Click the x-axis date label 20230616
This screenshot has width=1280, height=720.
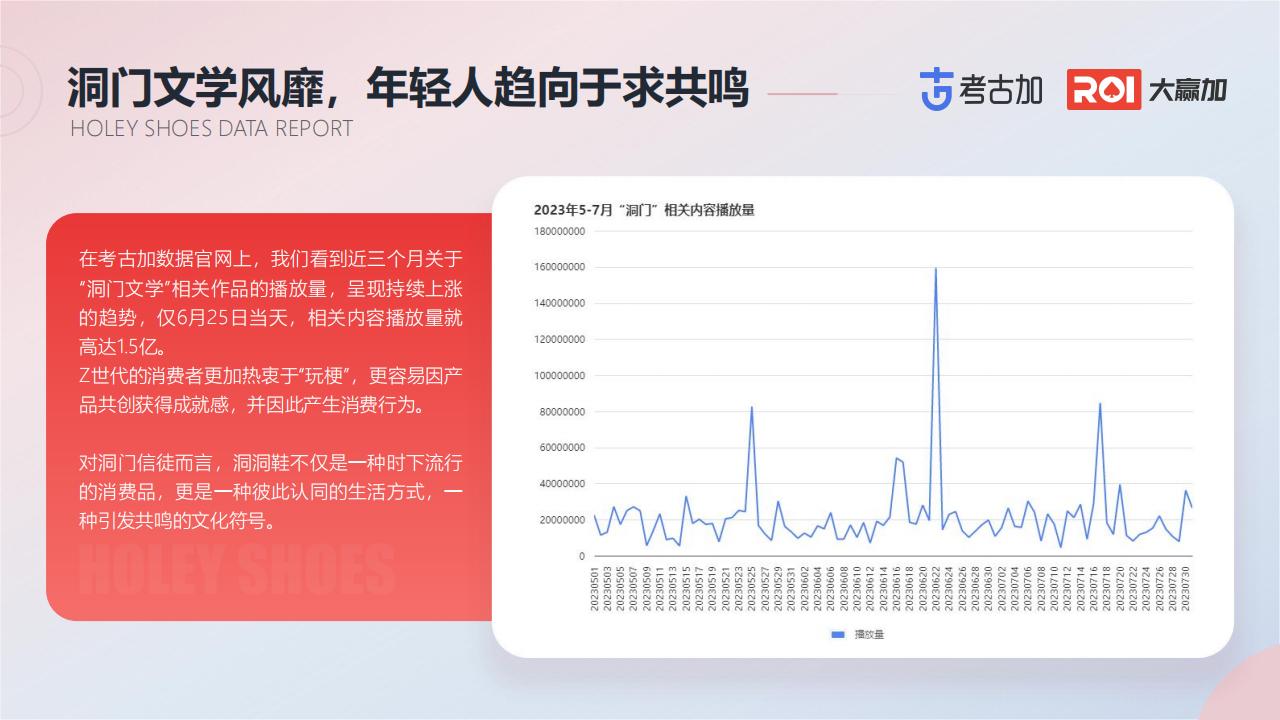[x=897, y=588]
